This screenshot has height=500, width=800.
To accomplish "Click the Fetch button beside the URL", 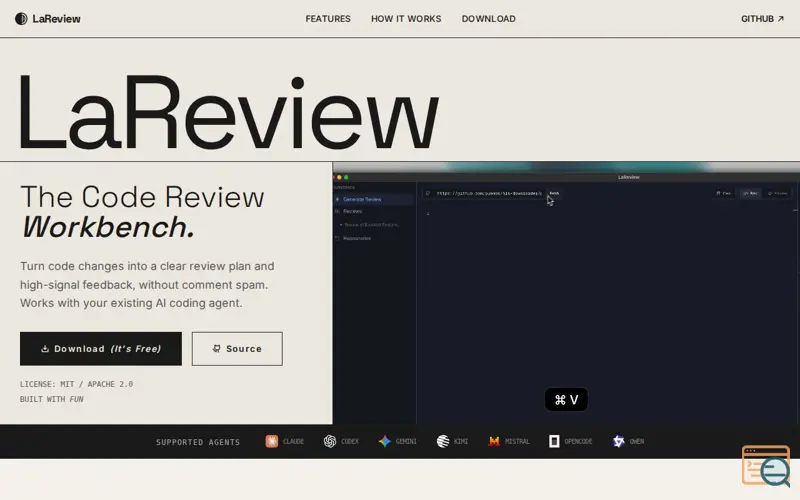I will (x=554, y=193).
